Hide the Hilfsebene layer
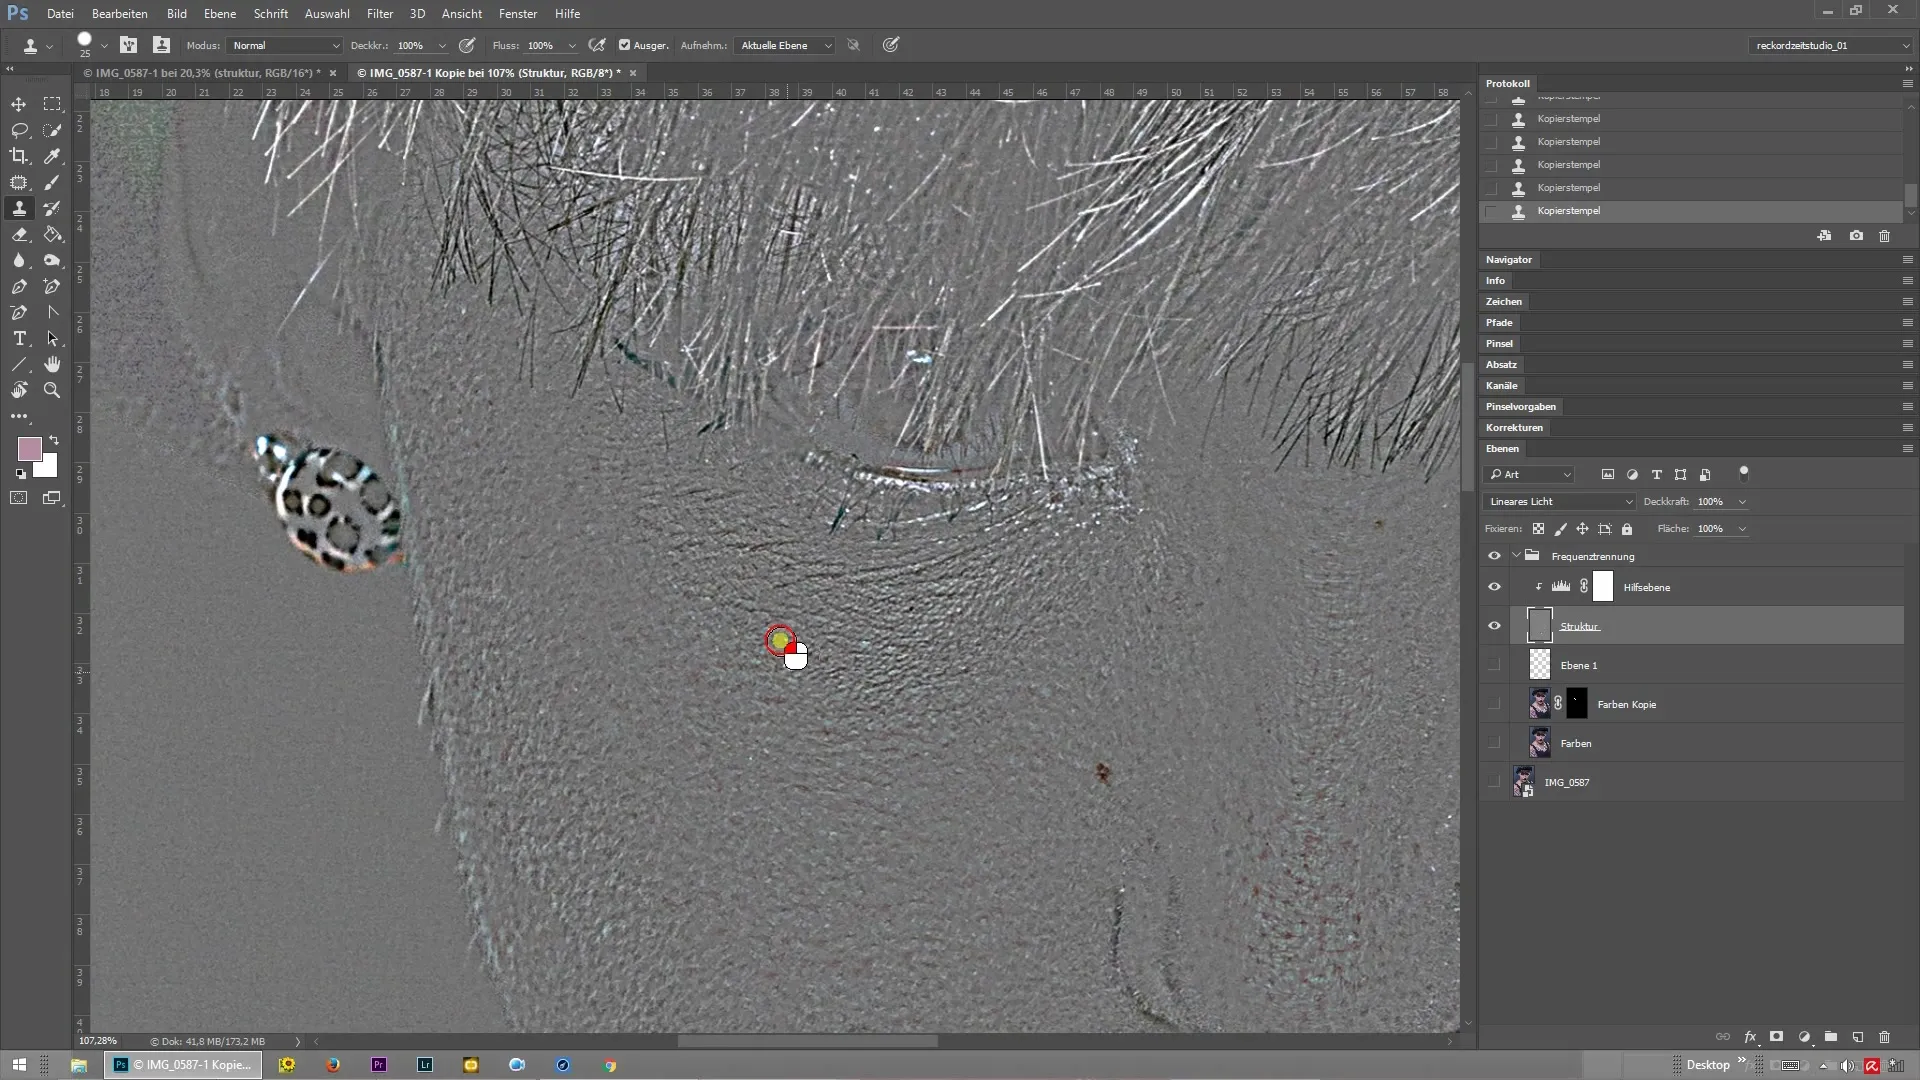Viewport: 1920px width, 1080px height. click(1494, 587)
